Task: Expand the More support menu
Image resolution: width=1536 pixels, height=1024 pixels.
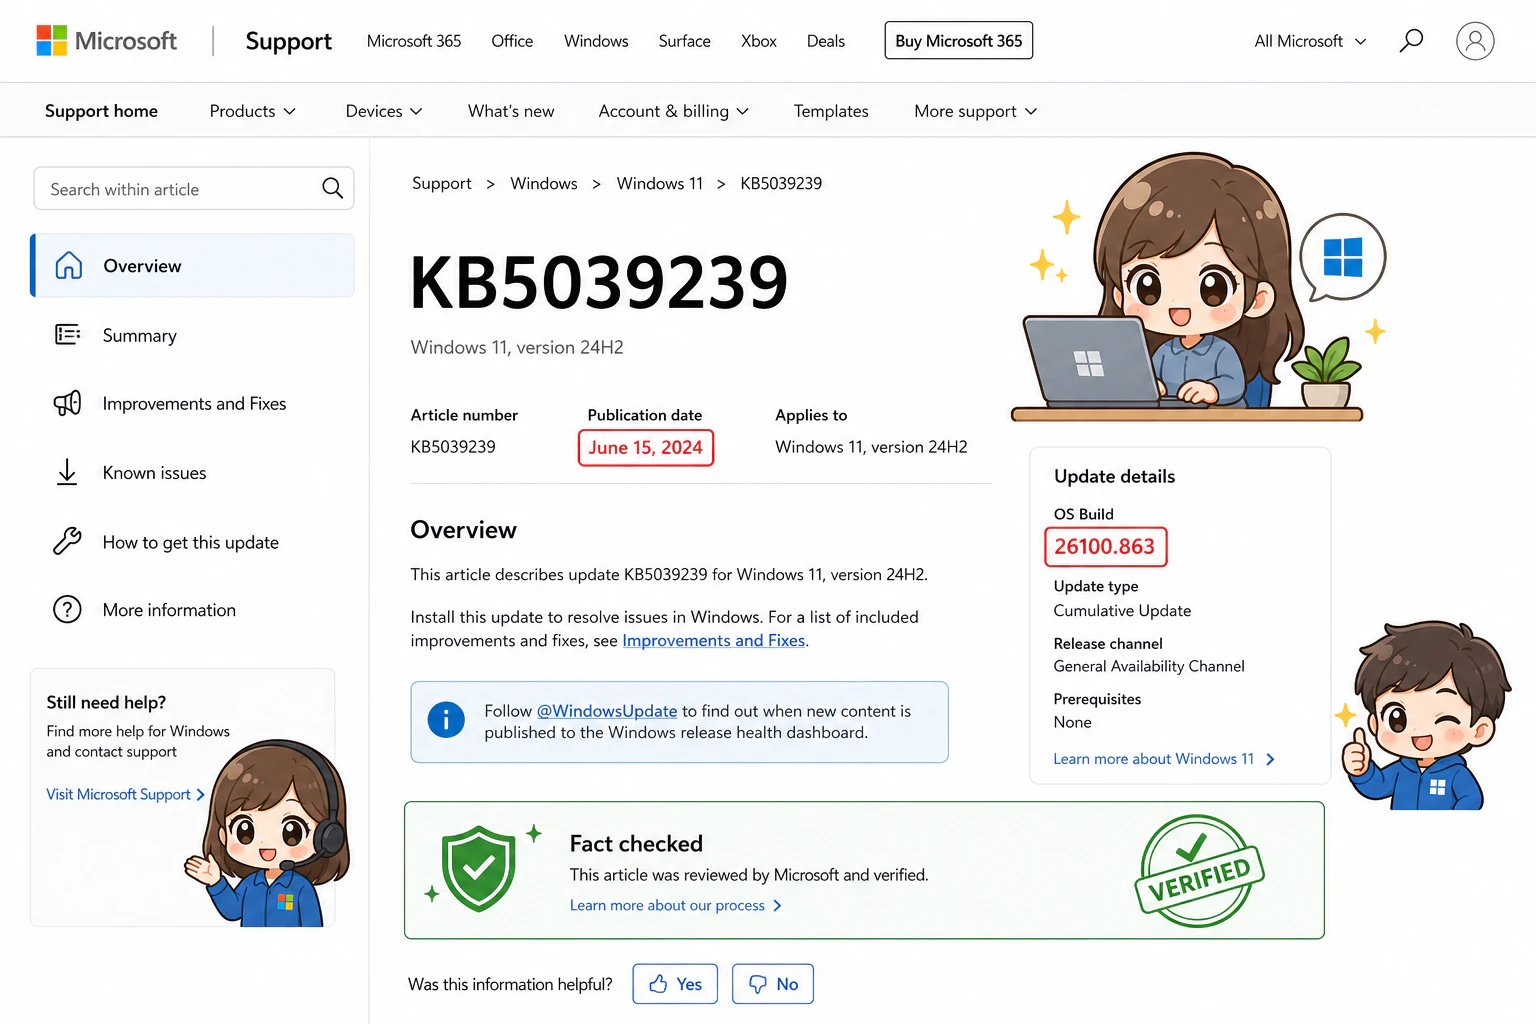Action: pyautogui.click(x=975, y=111)
